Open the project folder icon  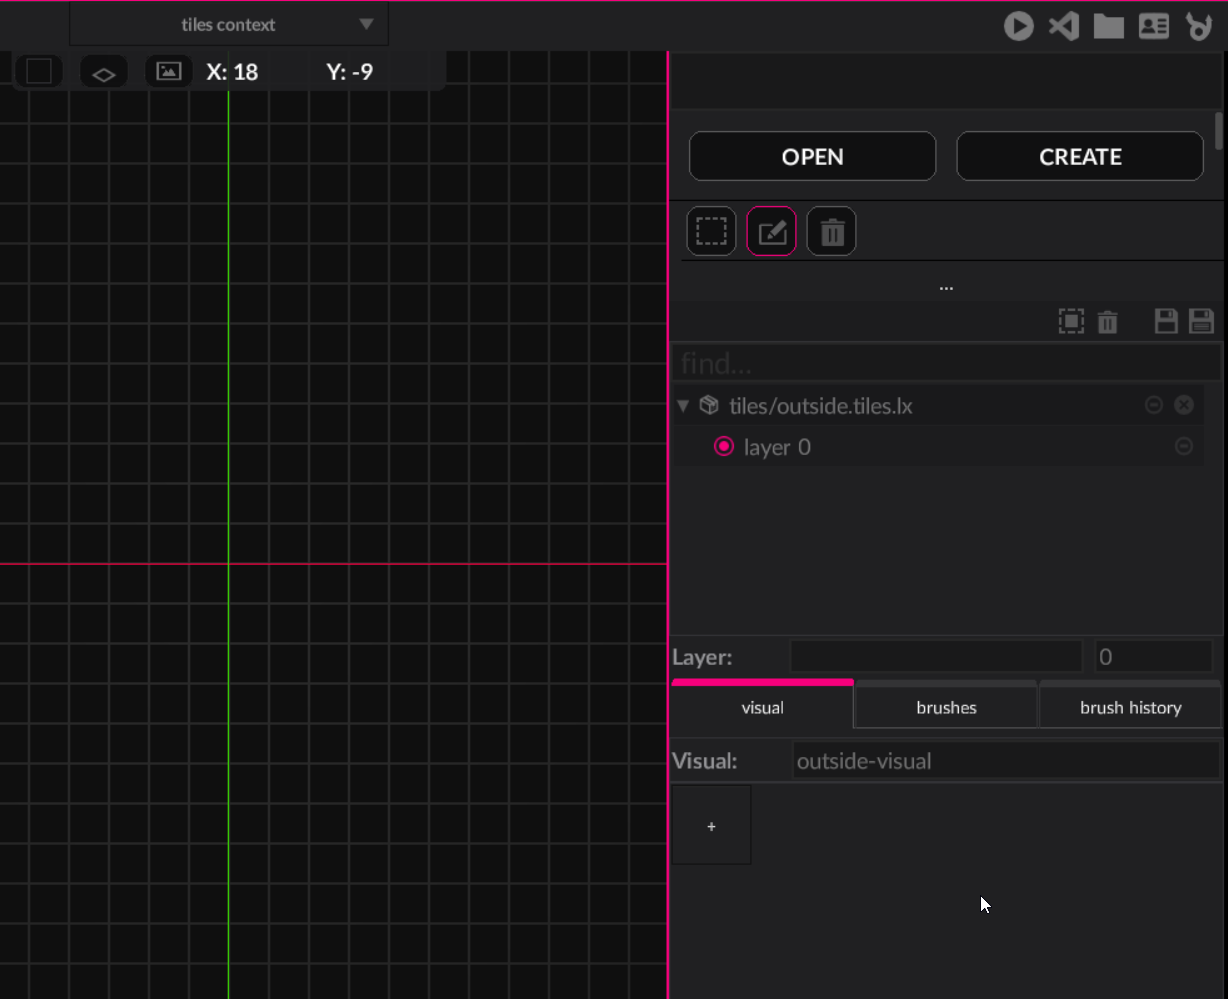point(1108,26)
